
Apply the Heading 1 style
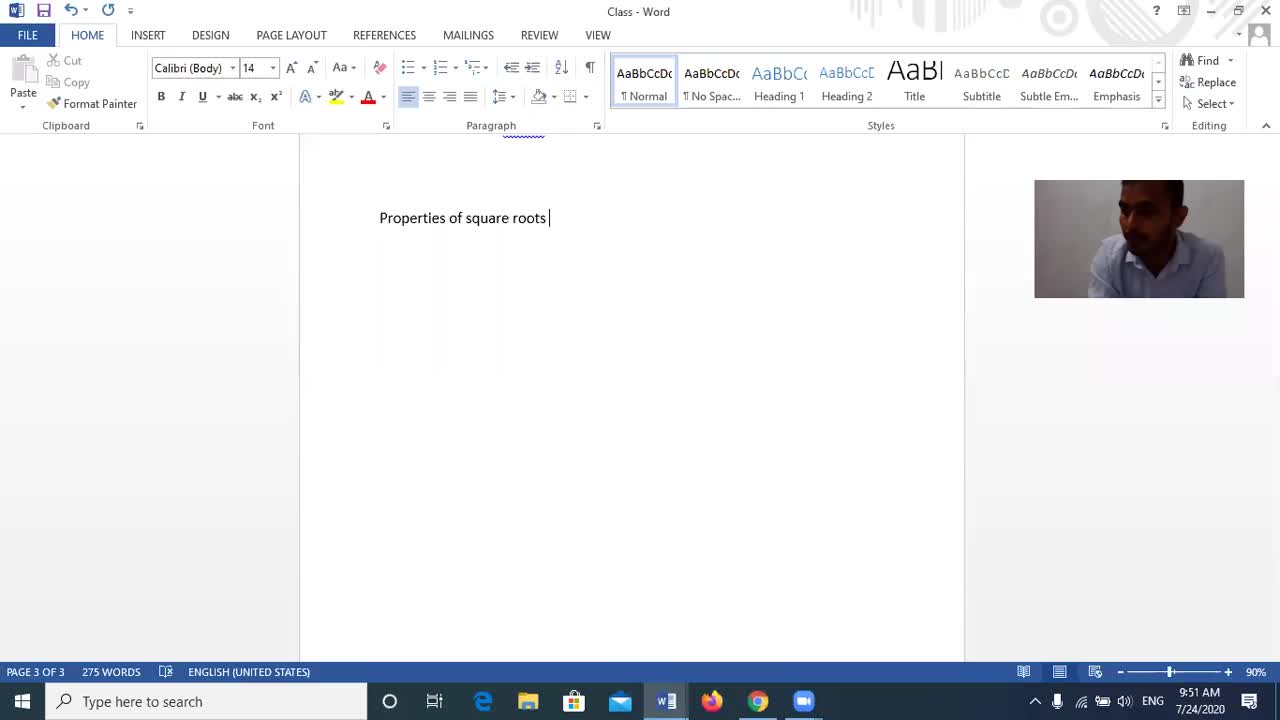[779, 82]
